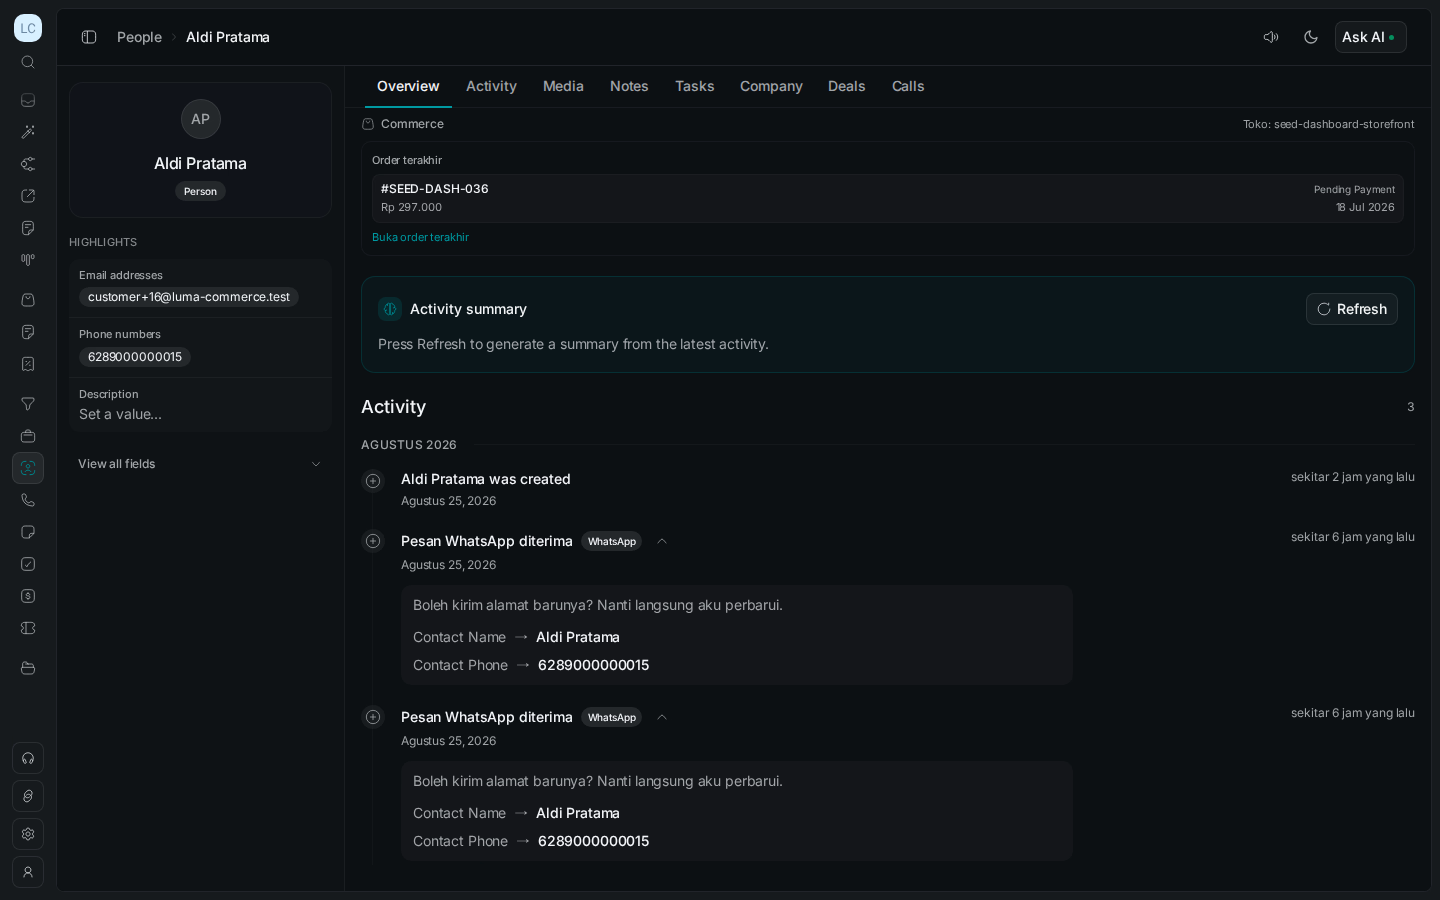
Task: Switch to the Notes tab
Action: [629, 86]
